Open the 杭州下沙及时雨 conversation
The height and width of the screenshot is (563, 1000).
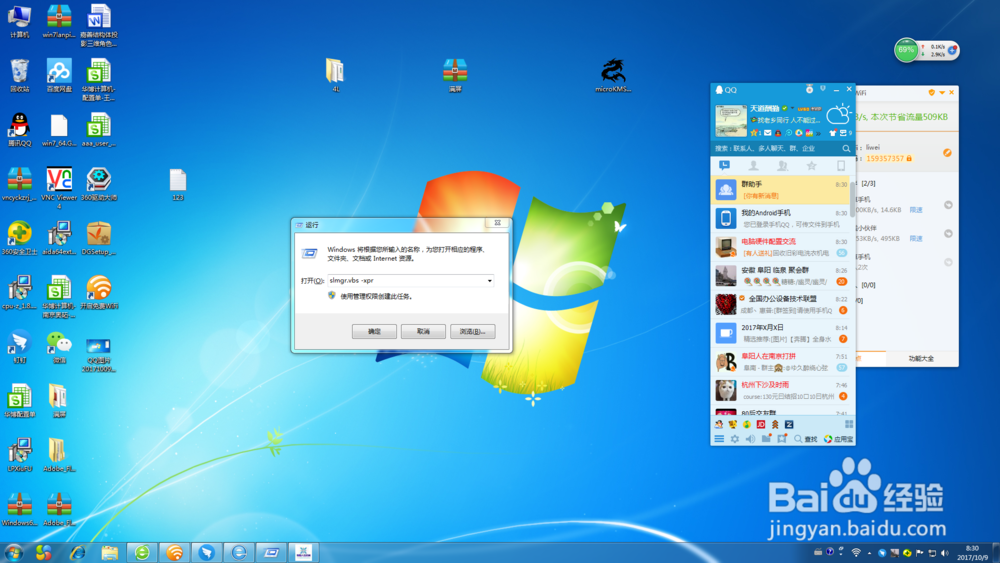[781, 391]
